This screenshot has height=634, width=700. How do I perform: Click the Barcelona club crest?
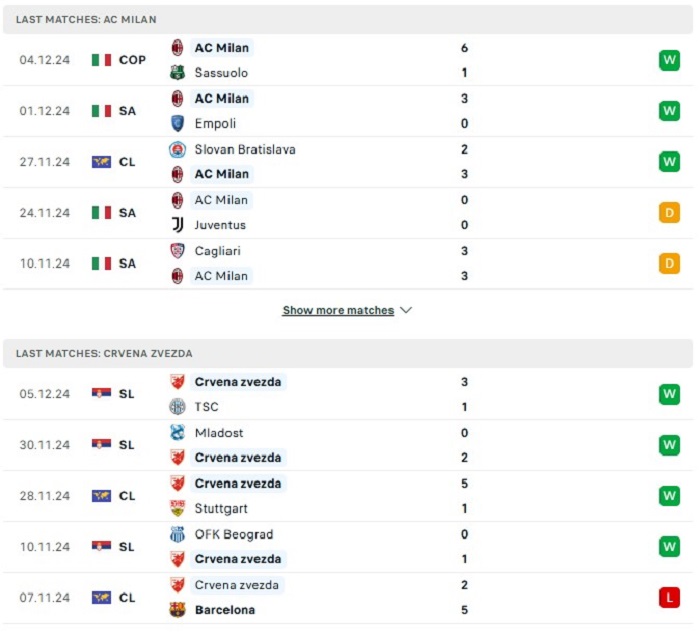[177, 609]
